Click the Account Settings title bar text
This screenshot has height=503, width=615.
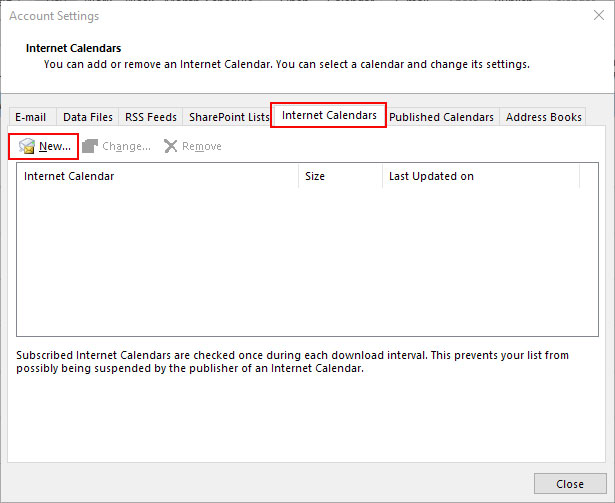point(55,17)
